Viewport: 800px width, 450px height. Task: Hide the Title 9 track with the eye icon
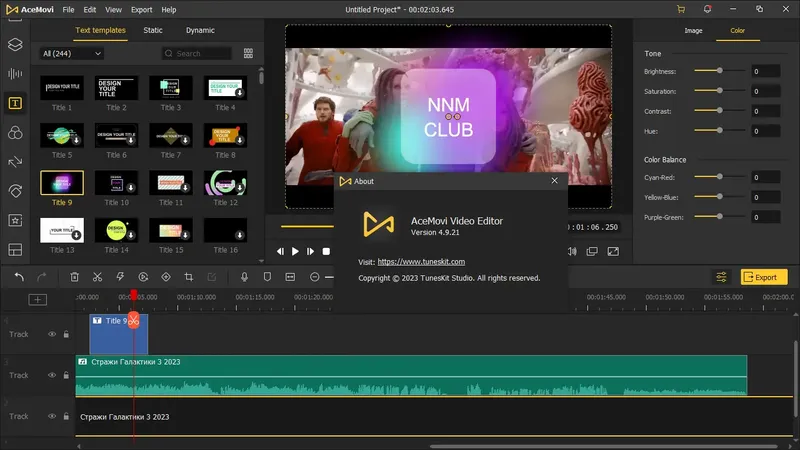coord(52,334)
